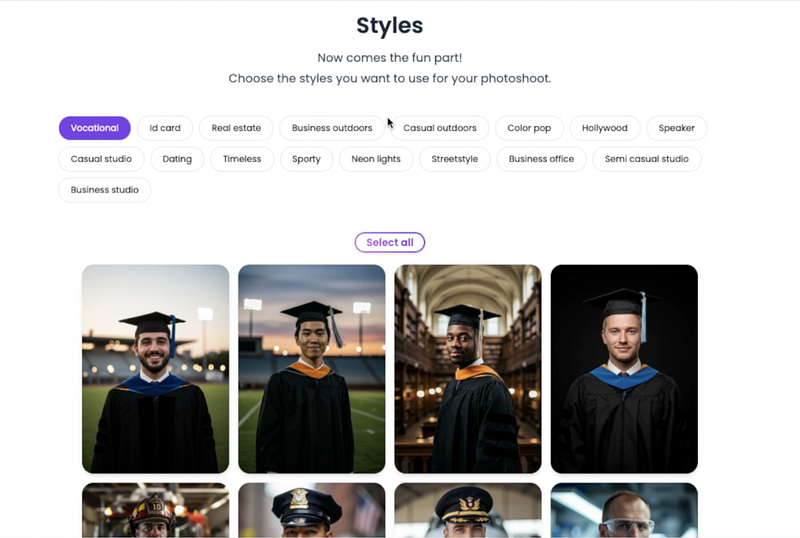Select the Neon lights category
The image size is (800, 538).
click(x=376, y=159)
